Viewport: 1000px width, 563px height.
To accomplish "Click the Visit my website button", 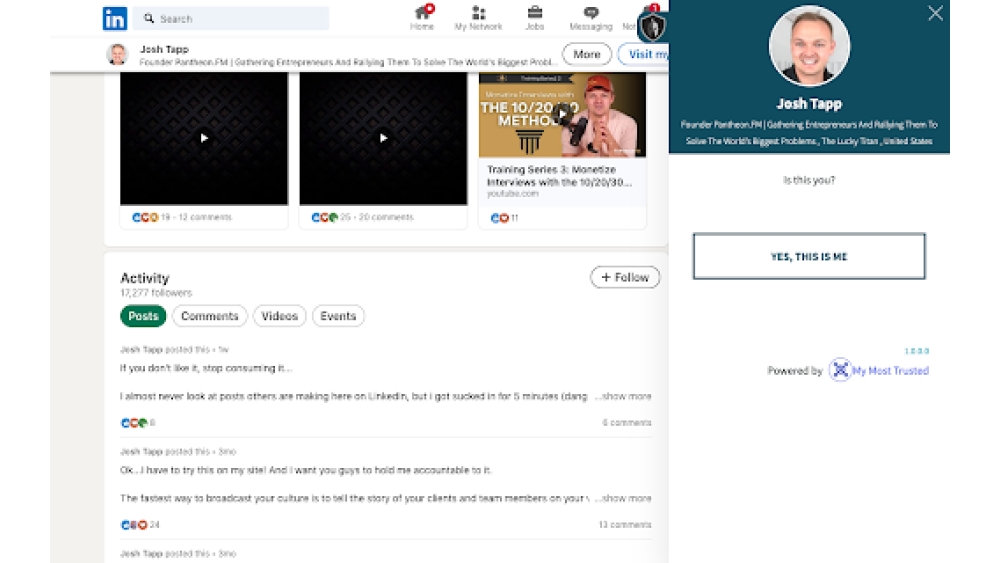I will [x=644, y=54].
